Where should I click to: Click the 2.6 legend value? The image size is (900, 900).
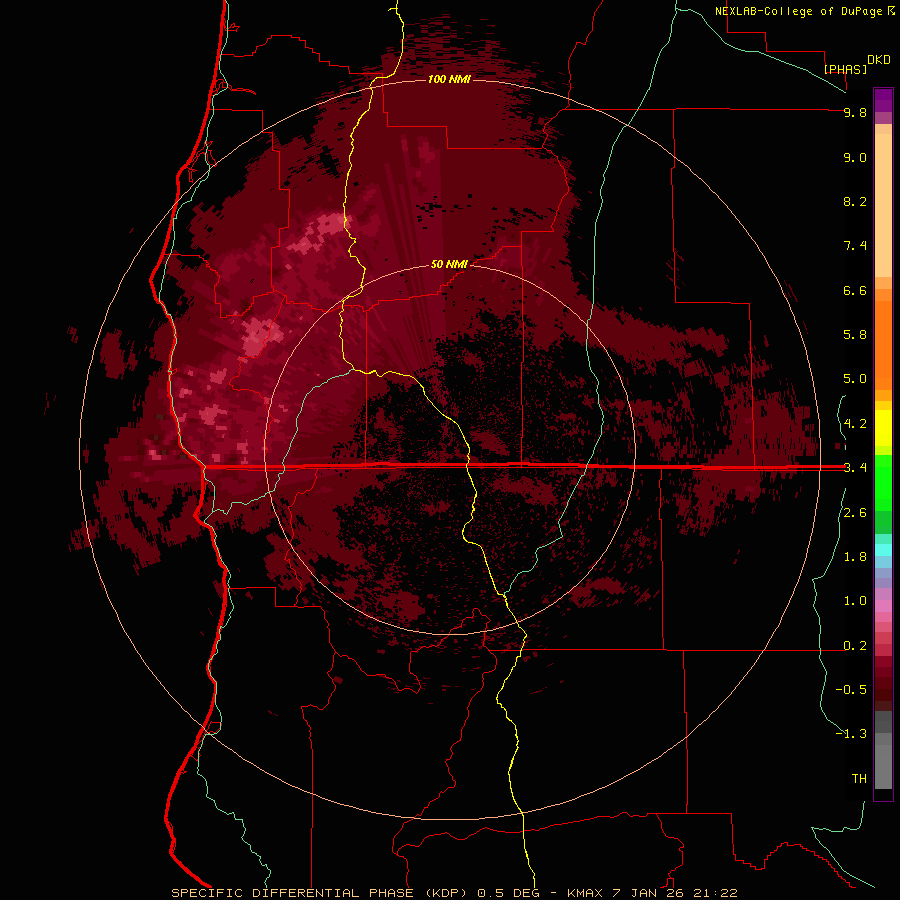[x=855, y=513]
